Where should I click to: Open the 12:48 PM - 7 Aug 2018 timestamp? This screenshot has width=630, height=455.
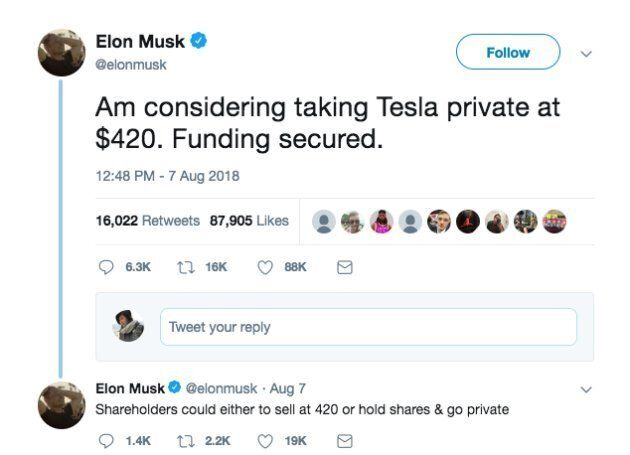pyautogui.click(x=167, y=177)
